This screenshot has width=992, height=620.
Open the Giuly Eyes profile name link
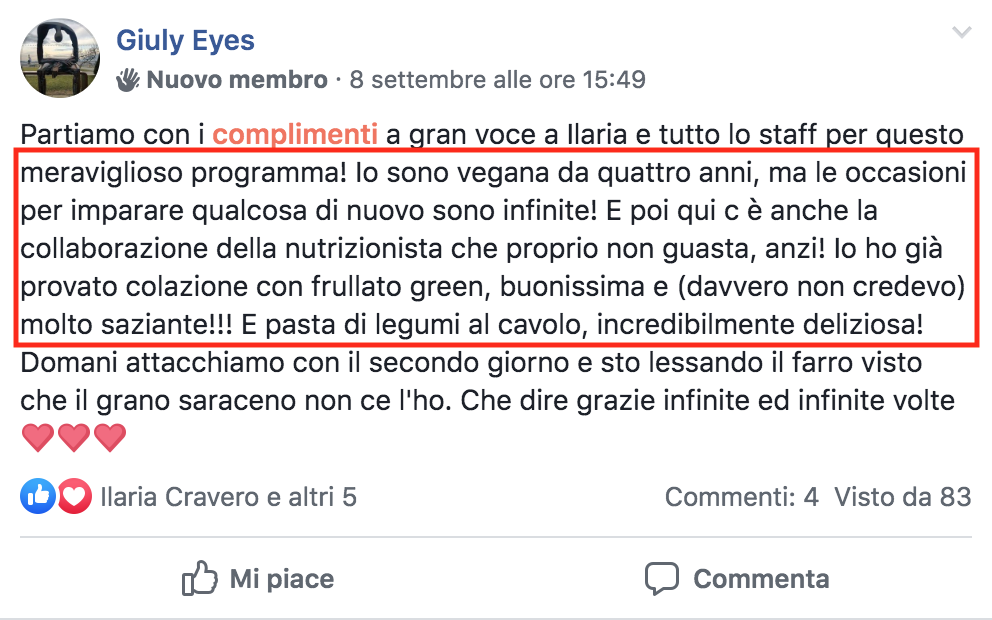(185, 41)
